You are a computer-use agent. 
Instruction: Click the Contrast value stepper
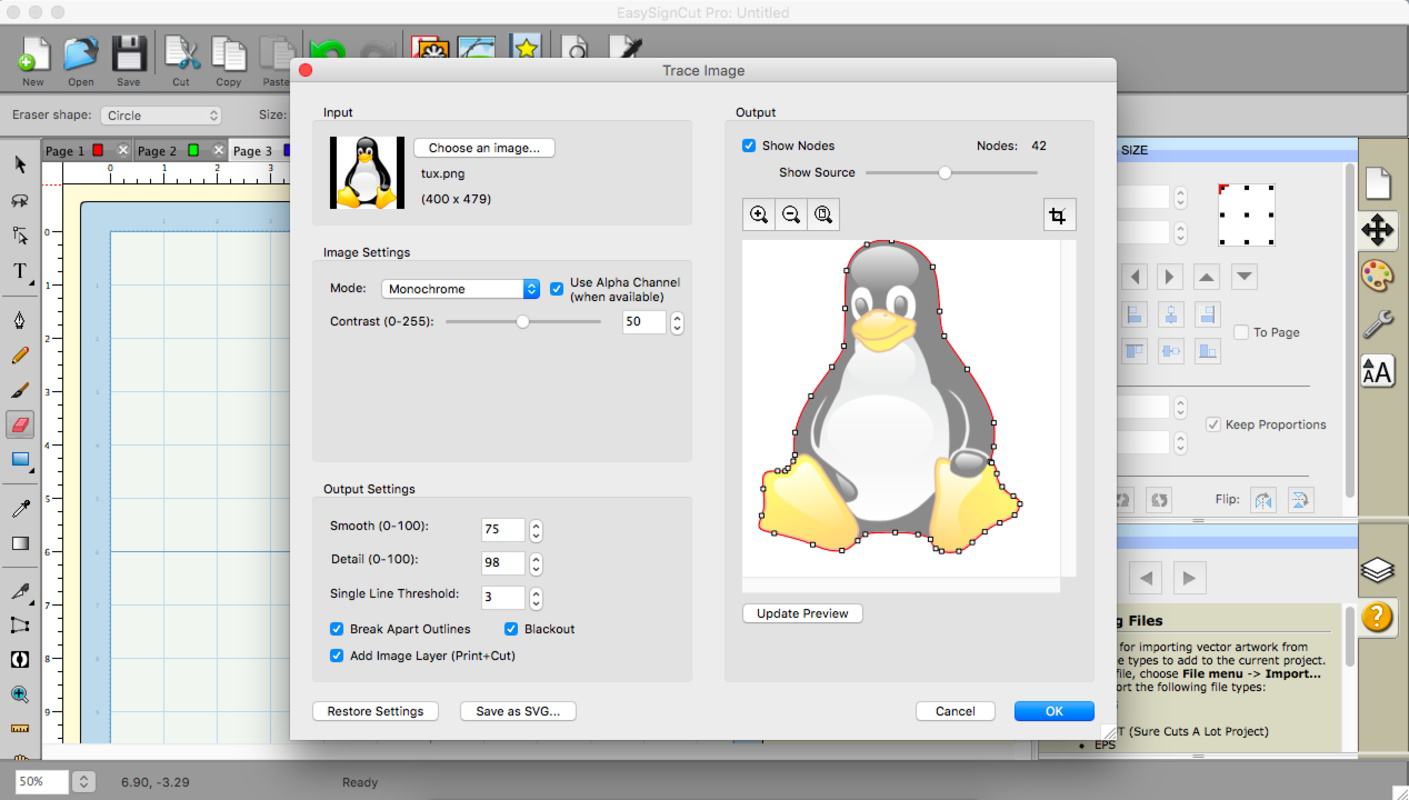[x=677, y=322]
